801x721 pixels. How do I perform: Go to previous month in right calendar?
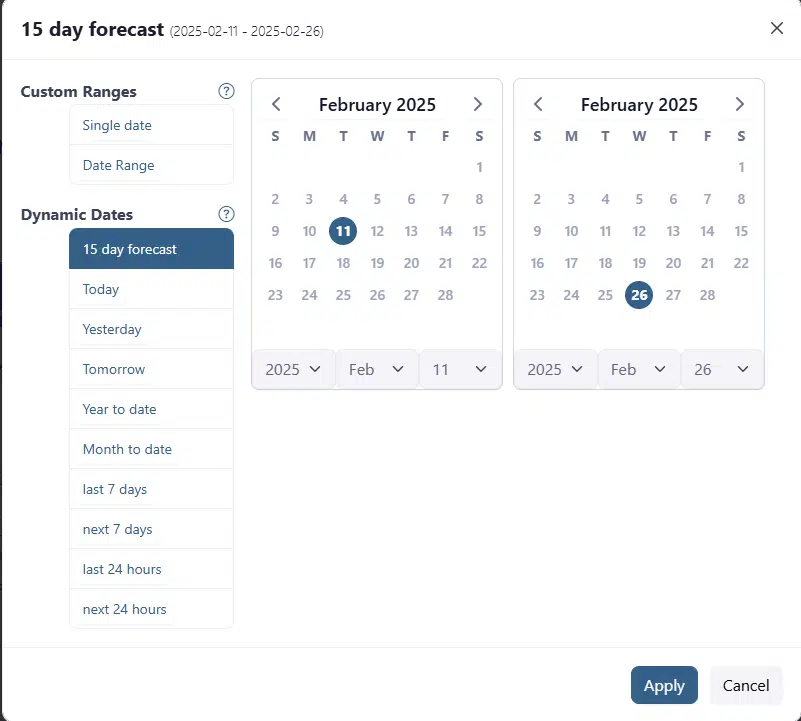(x=539, y=104)
